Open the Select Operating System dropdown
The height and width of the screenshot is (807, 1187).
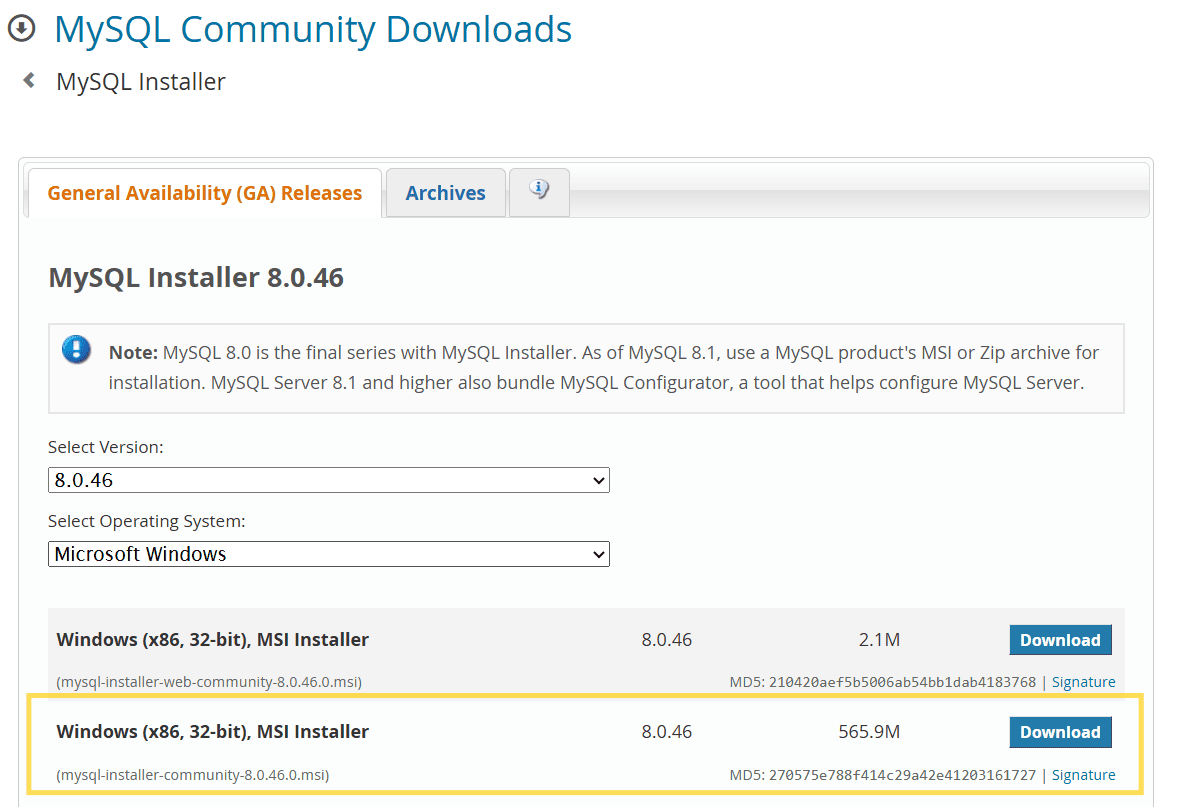(329, 554)
